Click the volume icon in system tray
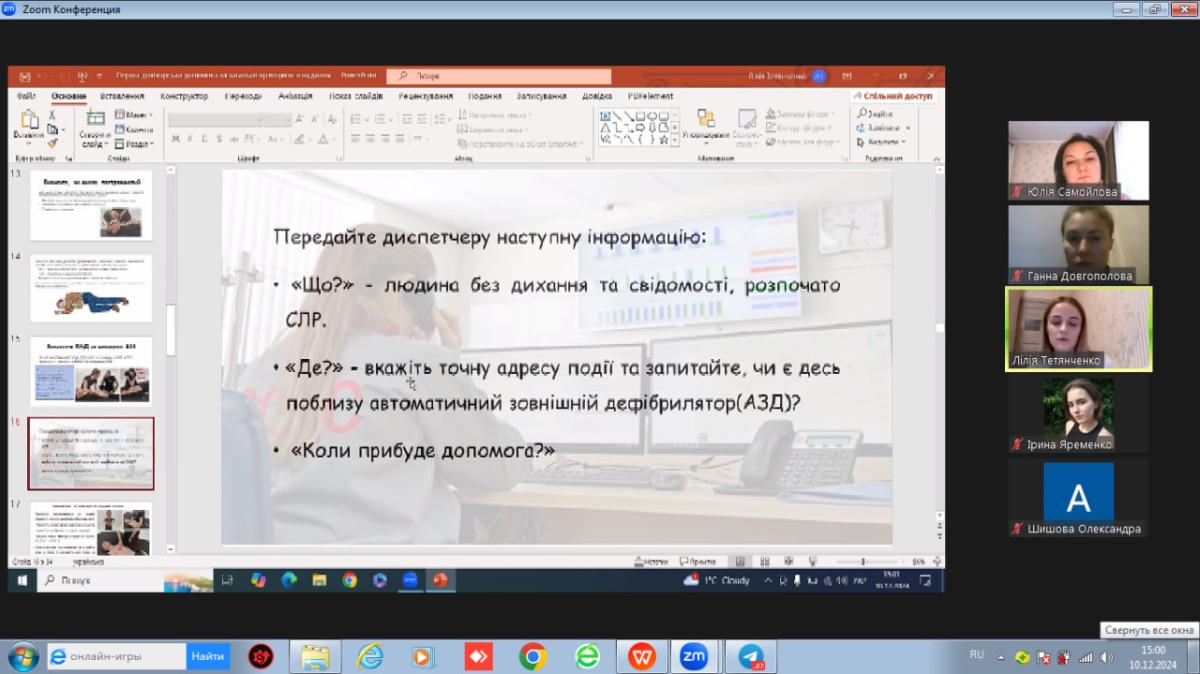This screenshot has height=674, width=1200. coord(1107,657)
